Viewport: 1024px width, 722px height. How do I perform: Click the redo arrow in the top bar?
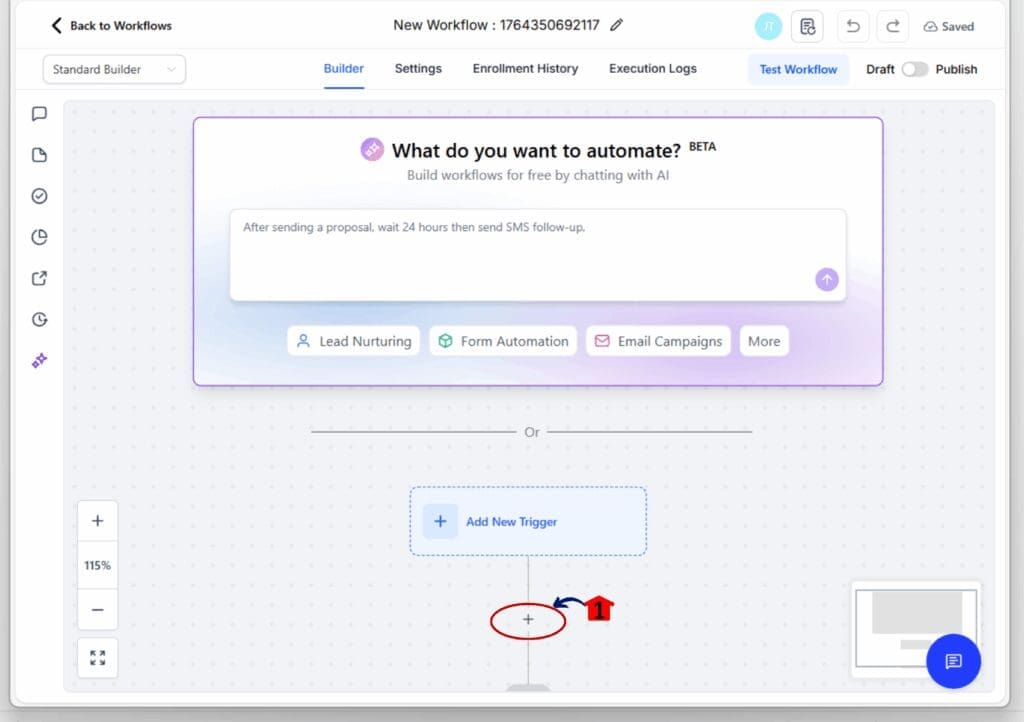pos(892,26)
